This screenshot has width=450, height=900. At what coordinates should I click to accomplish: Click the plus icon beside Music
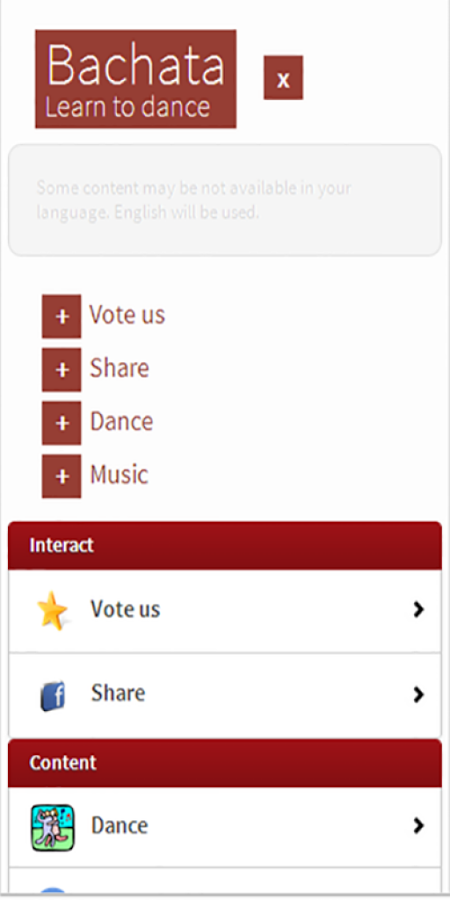pos(61,476)
